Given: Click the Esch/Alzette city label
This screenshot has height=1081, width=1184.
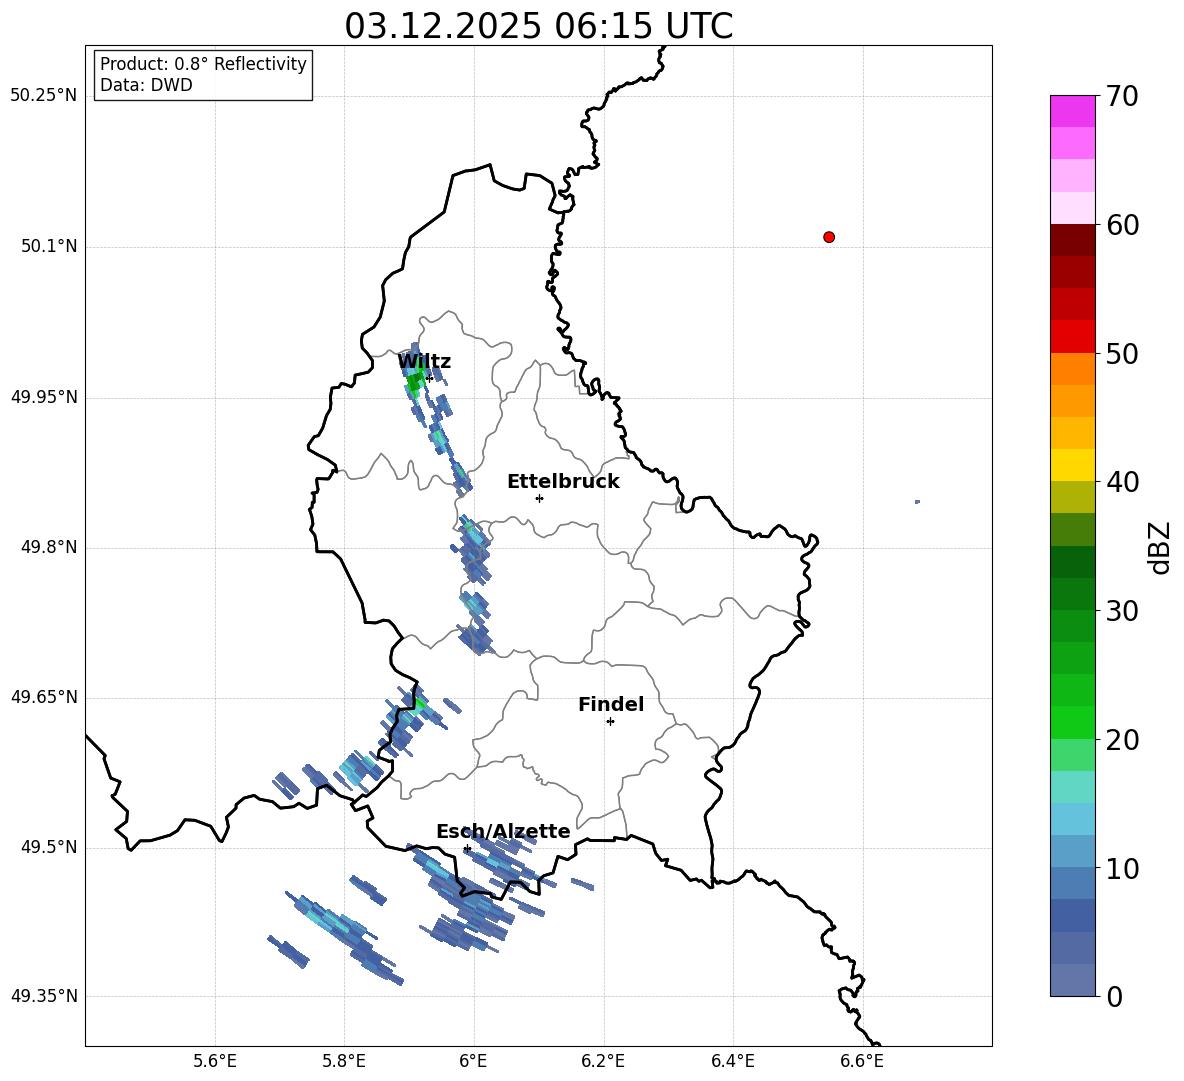Looking at the screenshot, I should click(x=504, y=831).
